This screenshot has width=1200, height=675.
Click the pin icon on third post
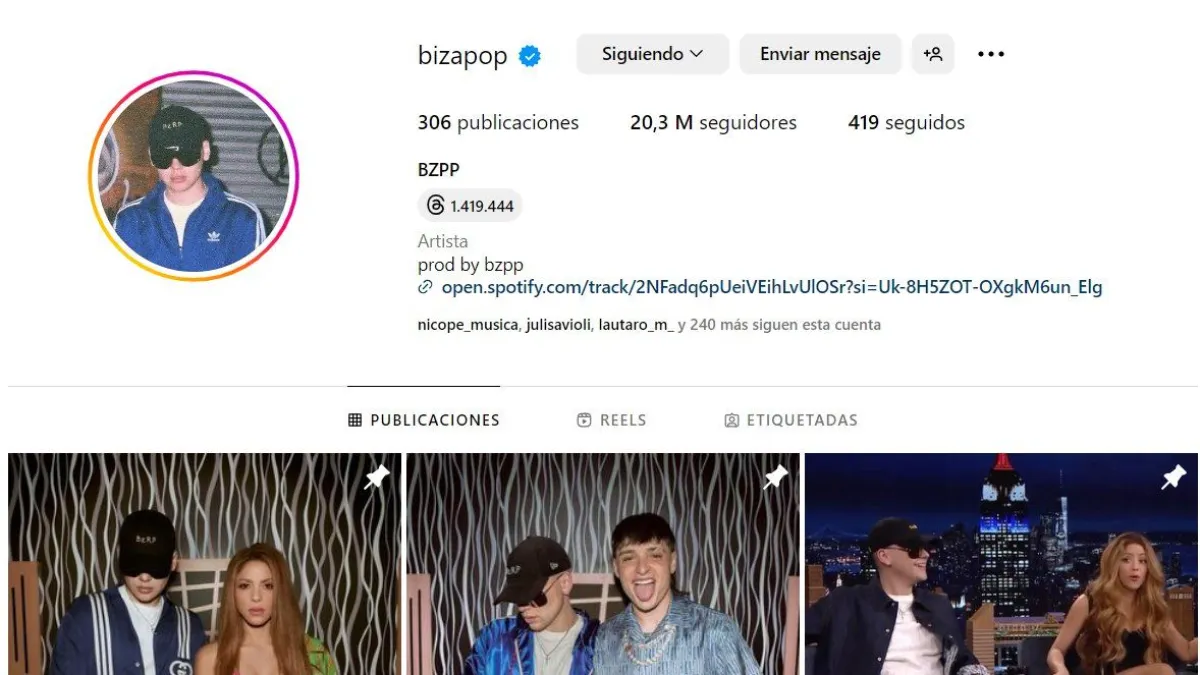pyautogui.click(x=1173, y=478)
